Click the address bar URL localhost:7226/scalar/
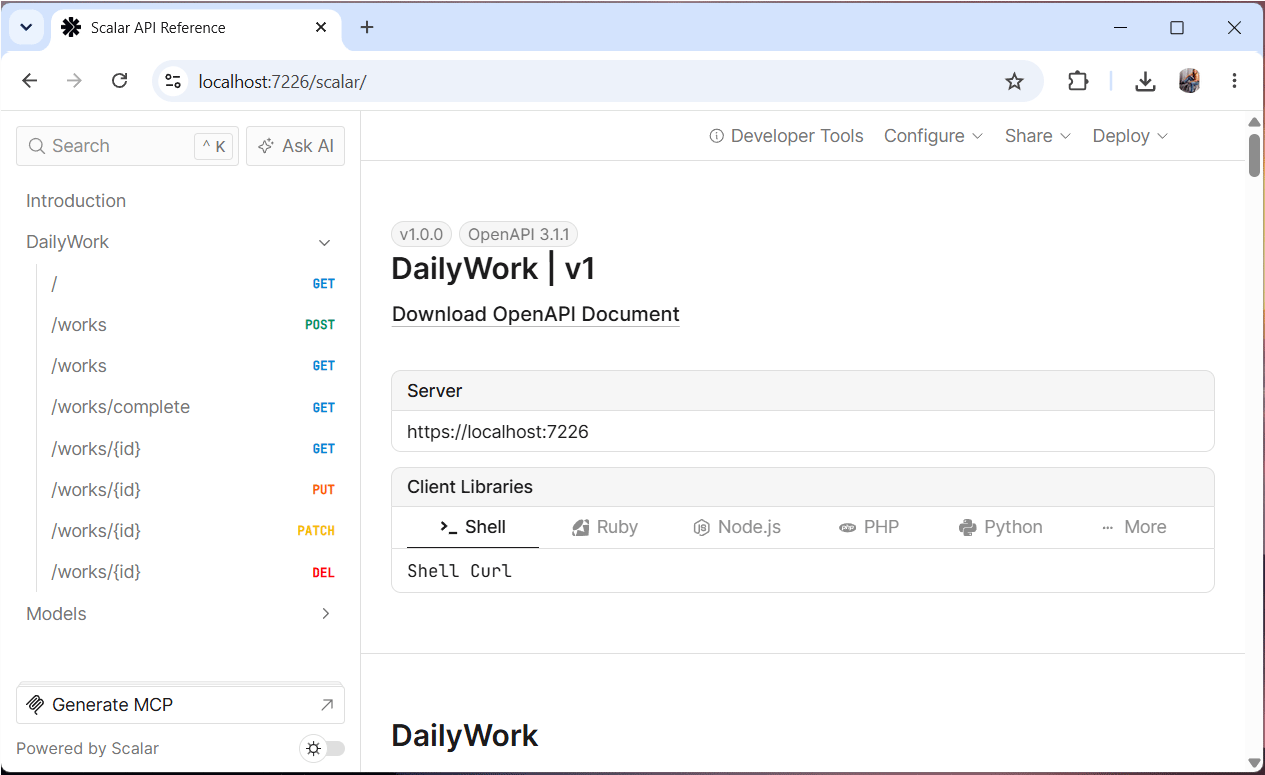The image size is (1265, 775). [x=283, y=82]
